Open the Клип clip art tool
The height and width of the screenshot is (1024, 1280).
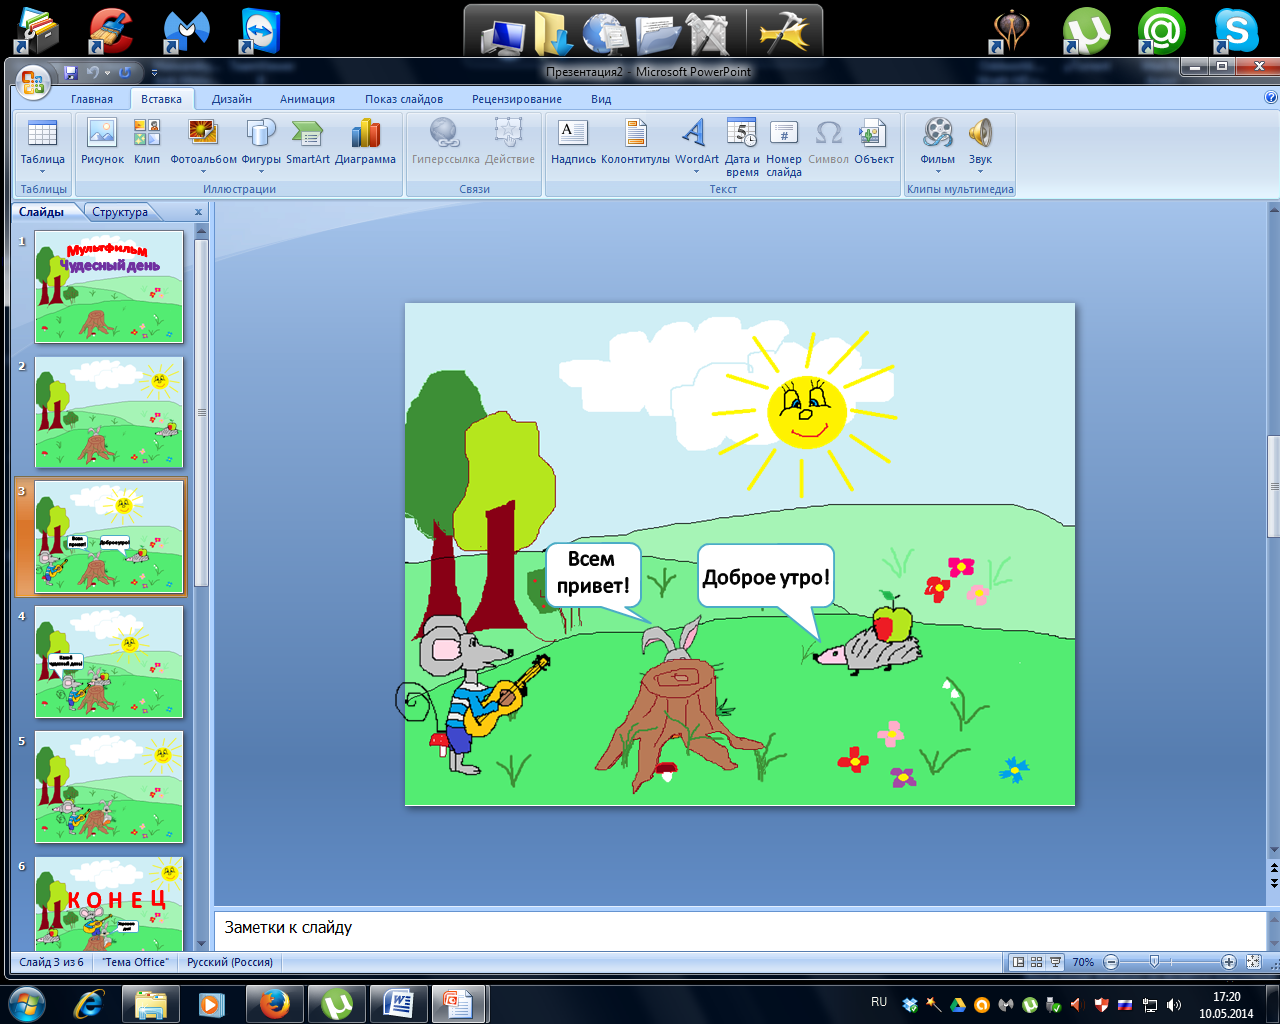[147, 142]
